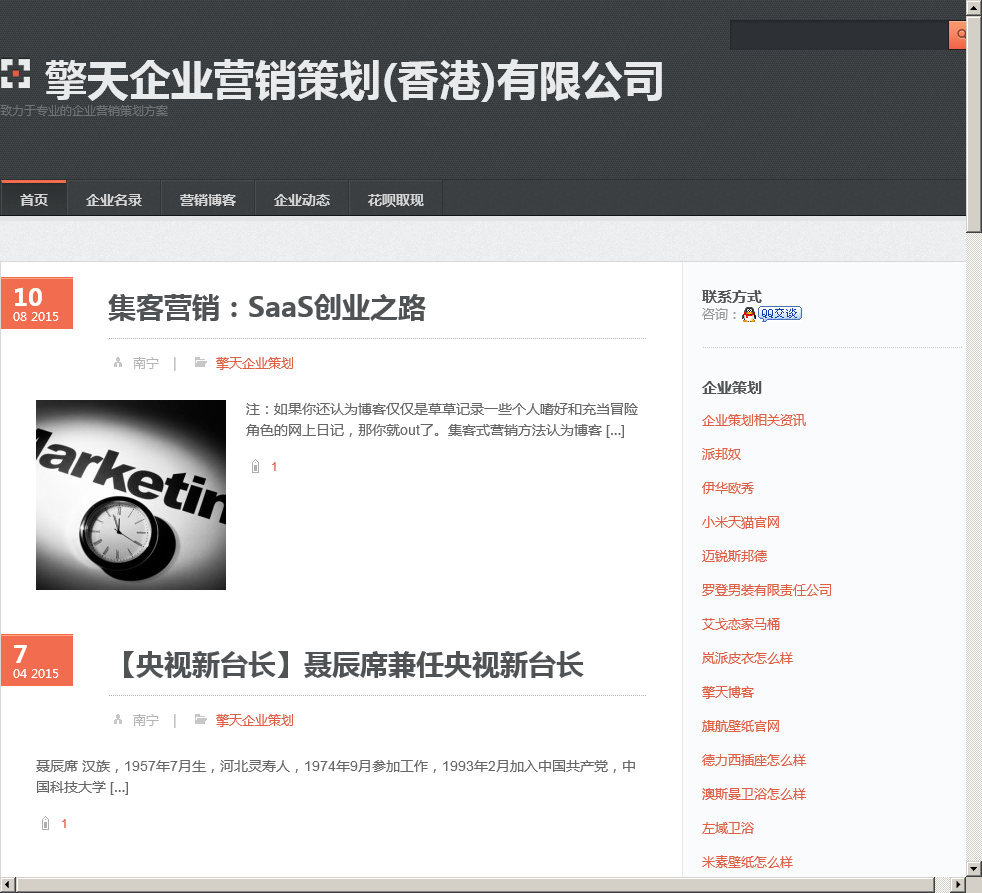Click folder icon in 央视新台长 post meta
The image size is (982, 893).
200,719
